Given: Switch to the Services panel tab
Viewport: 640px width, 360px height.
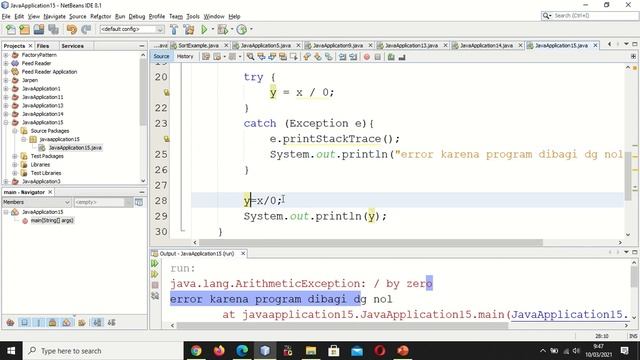Looking at the screenshot, I should pyautogui.click(x=73, y=46).
